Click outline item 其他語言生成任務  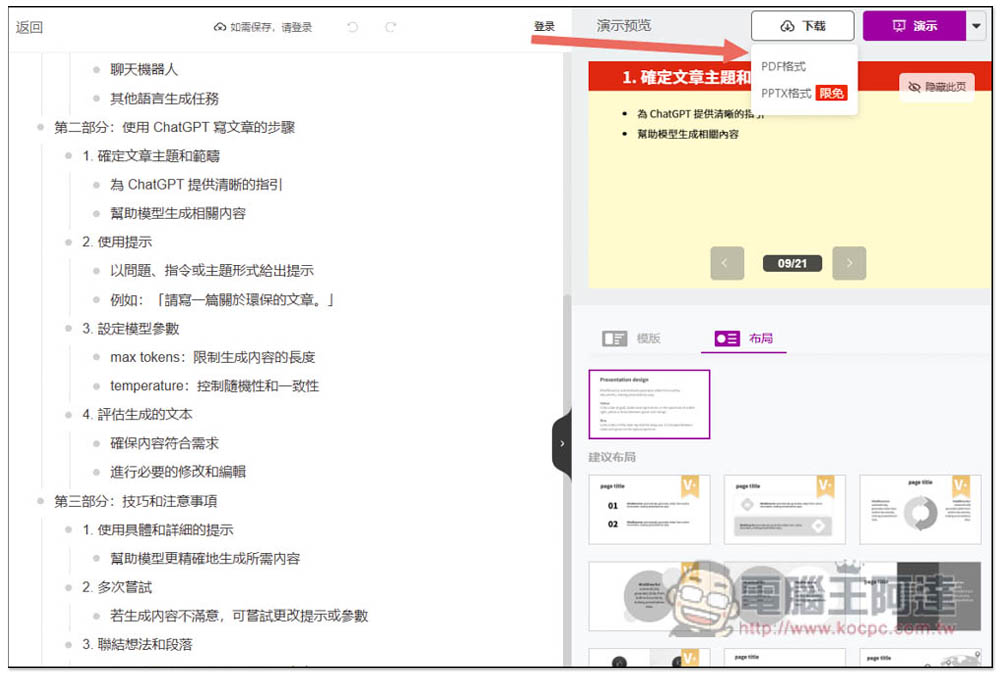164,98
